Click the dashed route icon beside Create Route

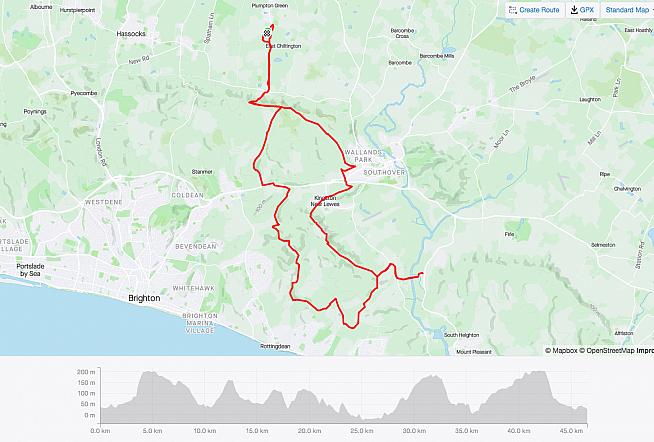pos(513,10)
